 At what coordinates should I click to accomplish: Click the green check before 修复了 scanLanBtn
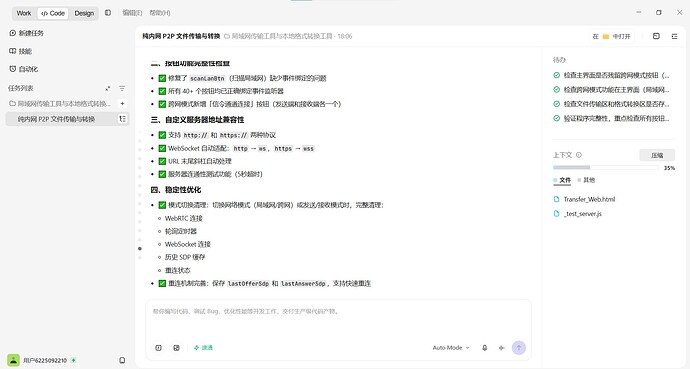[162, 78]
